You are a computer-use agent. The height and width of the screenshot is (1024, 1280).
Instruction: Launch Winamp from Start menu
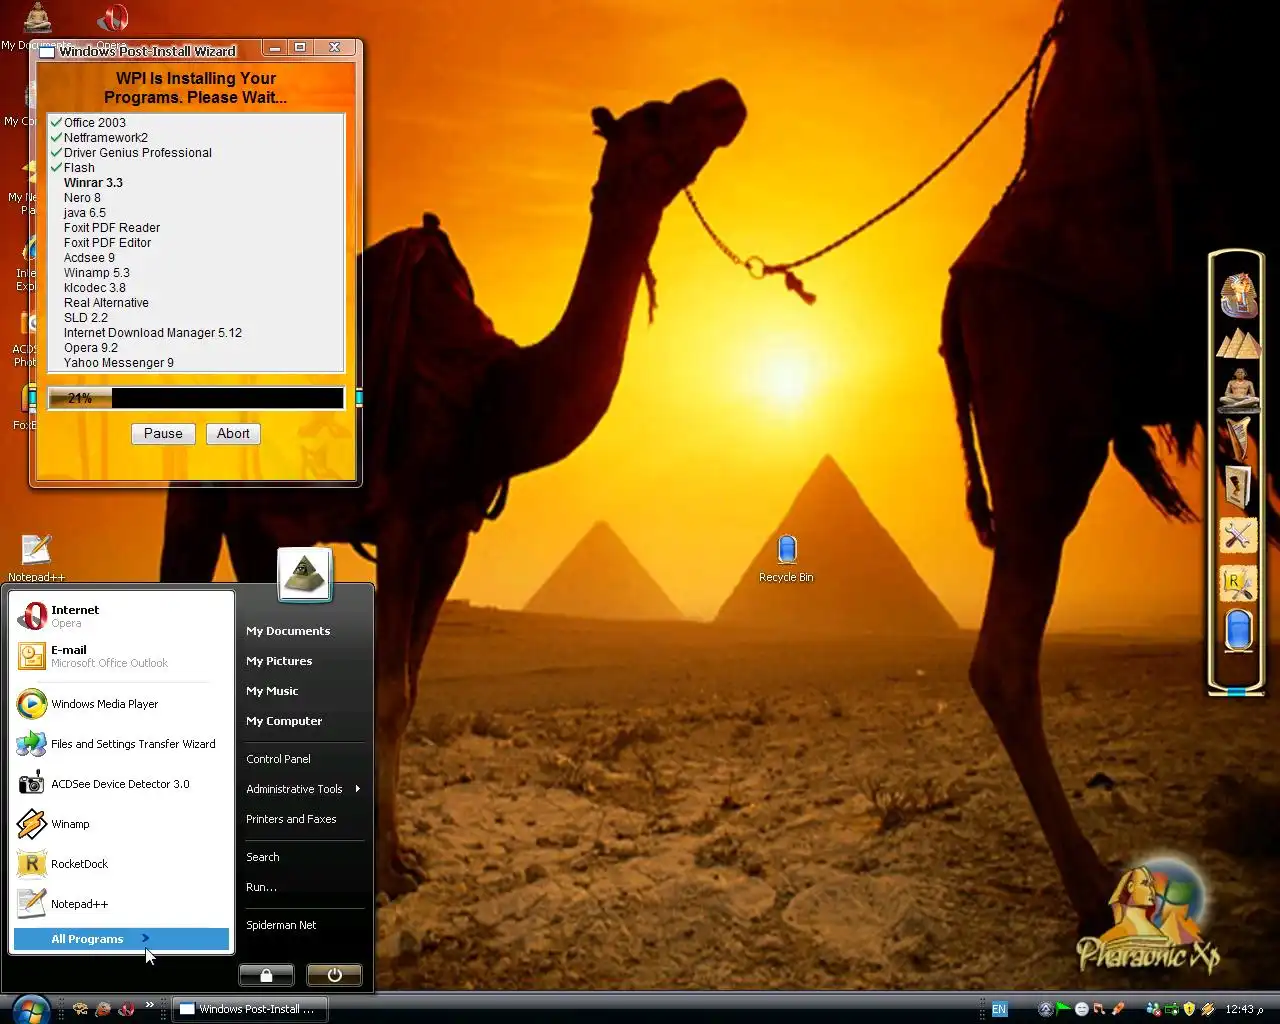pos(122,824)
